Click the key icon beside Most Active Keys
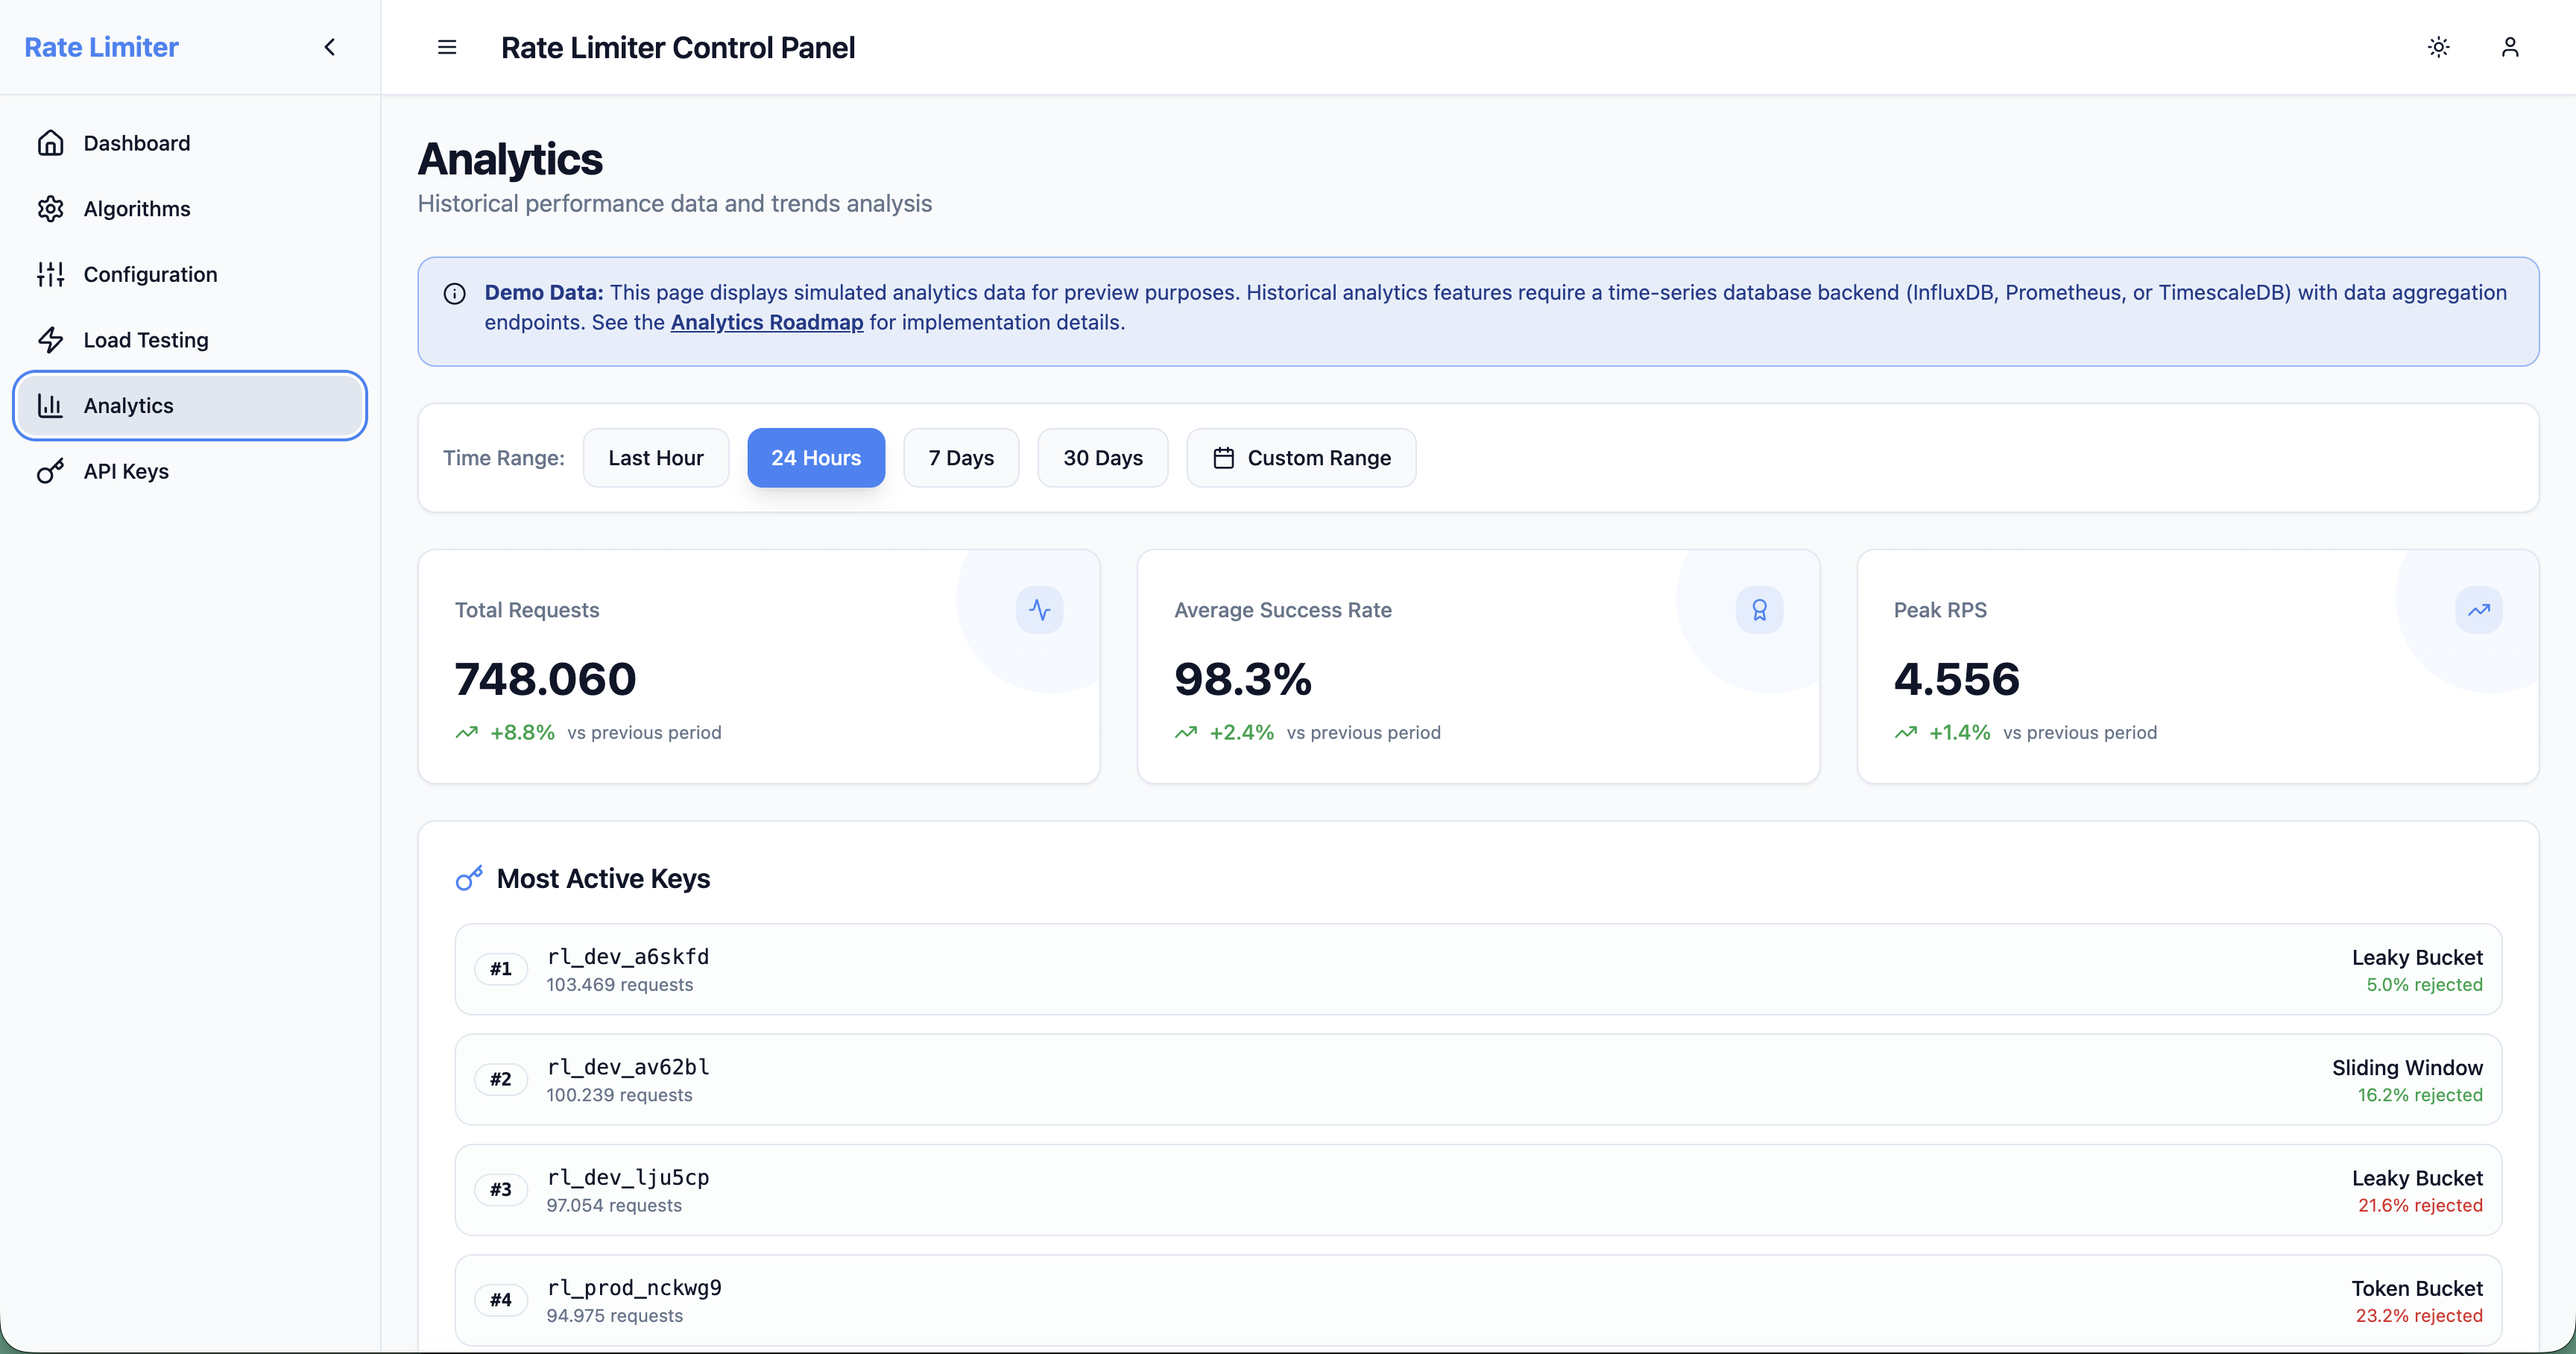The image size is (2576, 1354). 469,878
